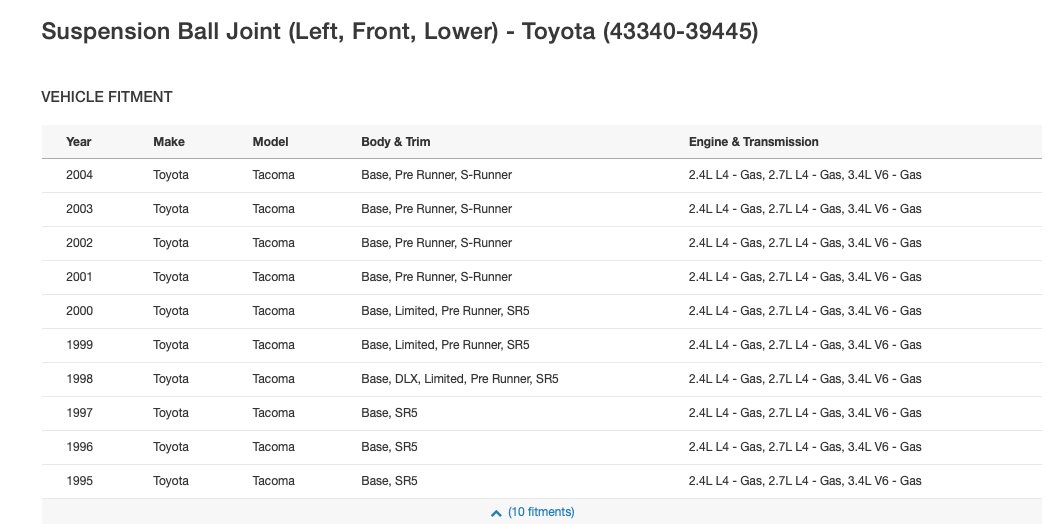1047x524 pixels.
Task: Click Body & Trim cell in 2004 row
Action: (437, 175)
